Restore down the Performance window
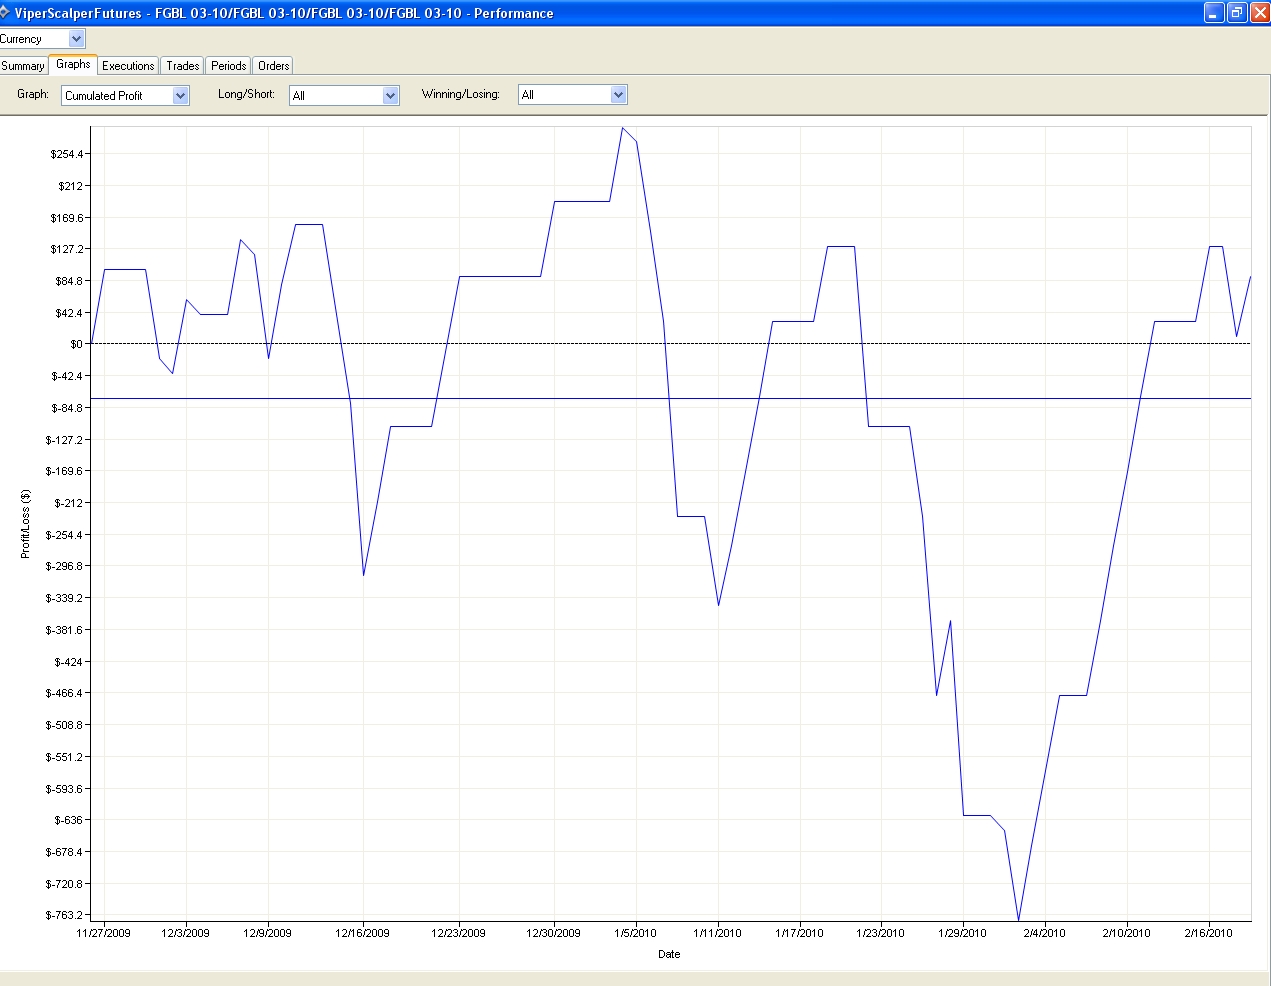1271x986 pixels. pyautogui.click(x=1237, y=13)
